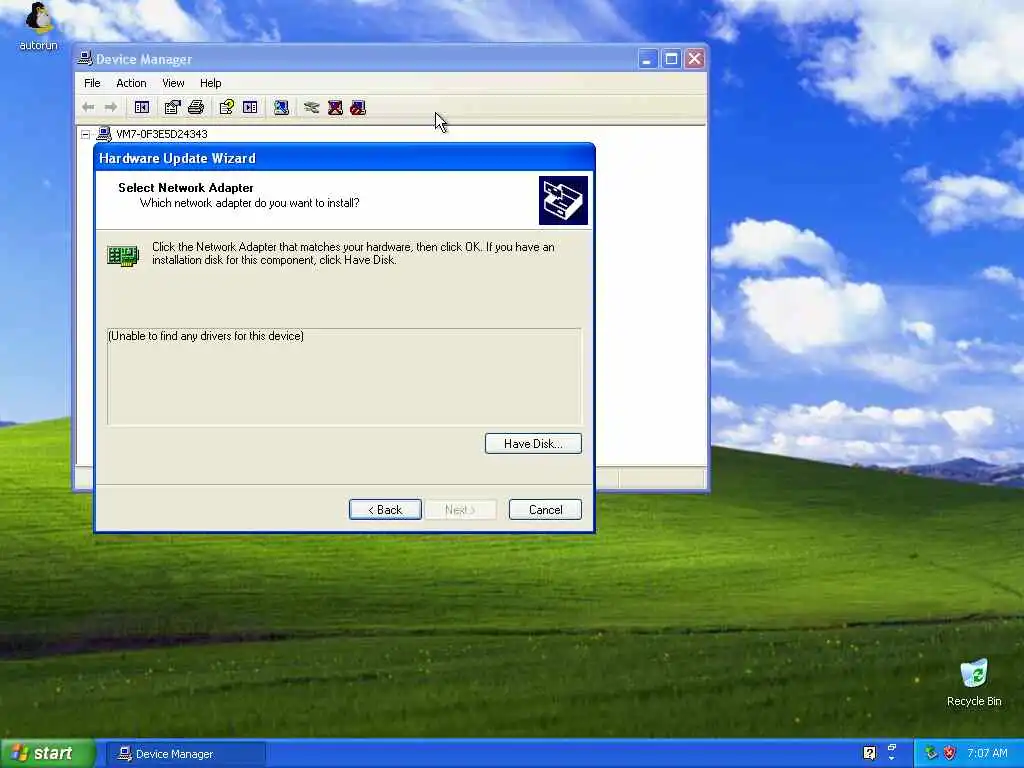1024x768 pixels.
Task: Open the View menu
Action: pyautogui.click(x=173, y=83)
